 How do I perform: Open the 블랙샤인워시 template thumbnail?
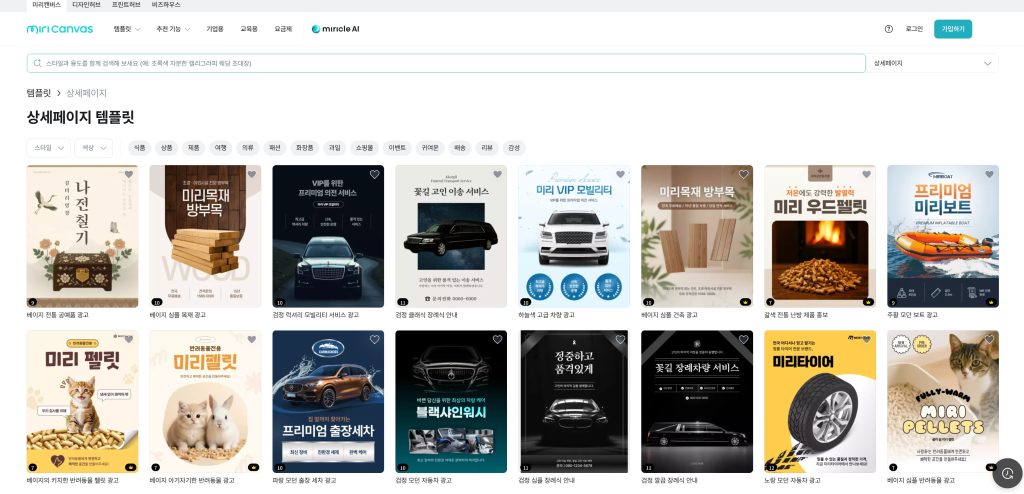pos(451,401)
